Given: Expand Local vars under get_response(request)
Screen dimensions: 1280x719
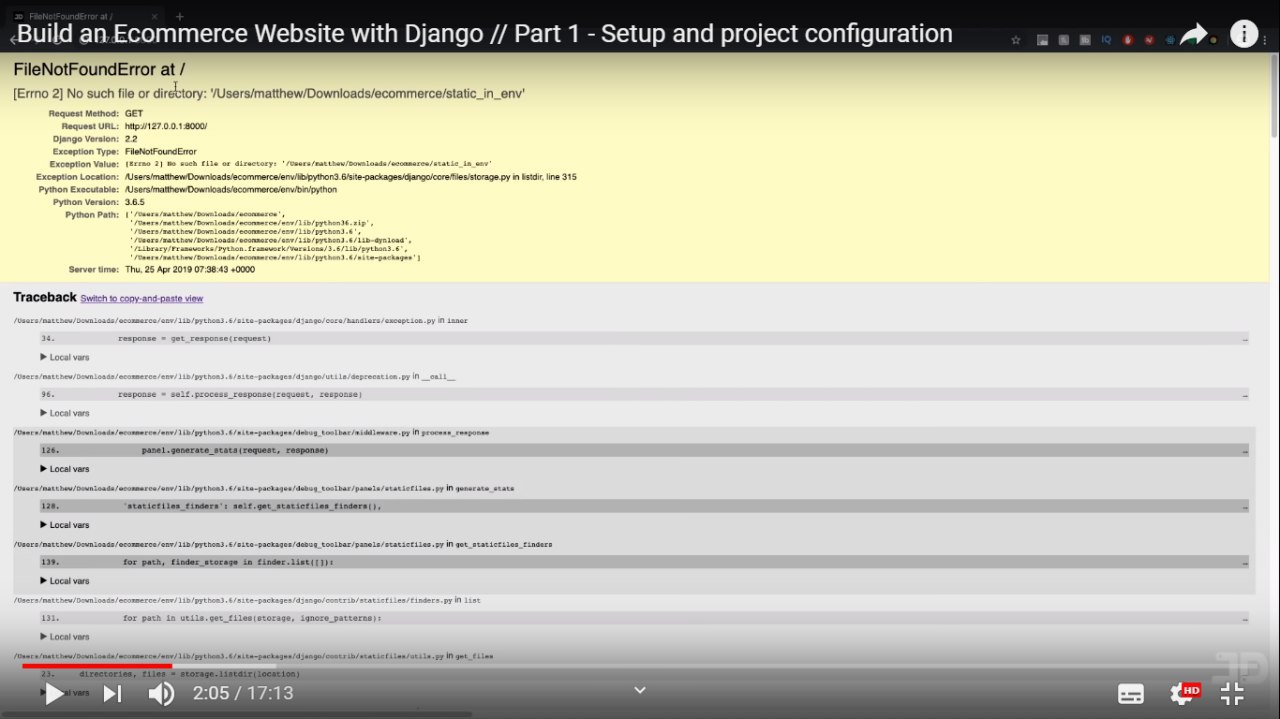Looking at the screenshot, I should click(x=65, y=357).
